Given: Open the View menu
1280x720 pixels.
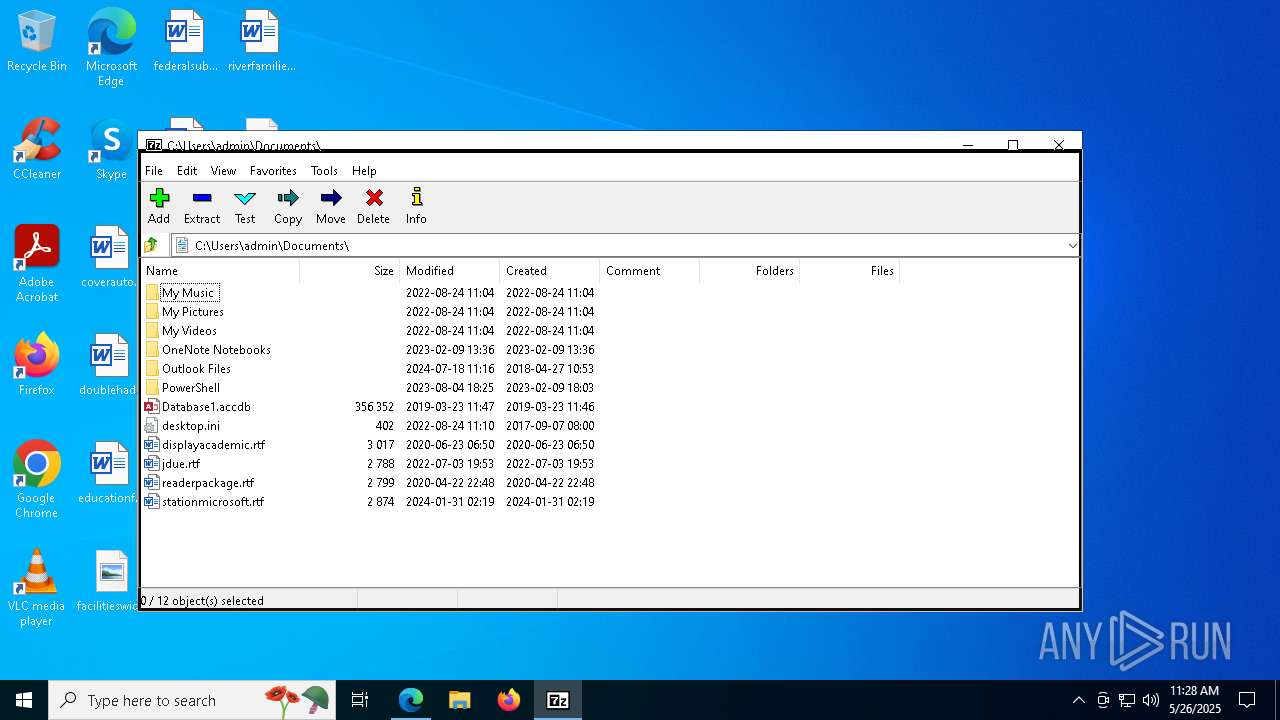Looking at the screenshot, I should pyautogui.click(x=223, y=171).
